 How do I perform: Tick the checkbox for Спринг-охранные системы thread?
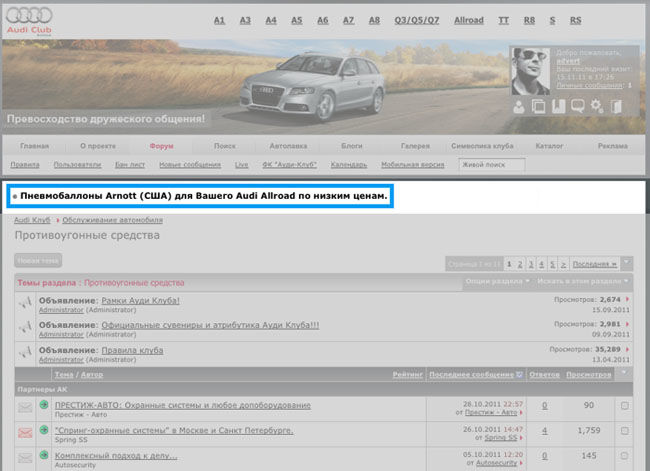[625, 431]
